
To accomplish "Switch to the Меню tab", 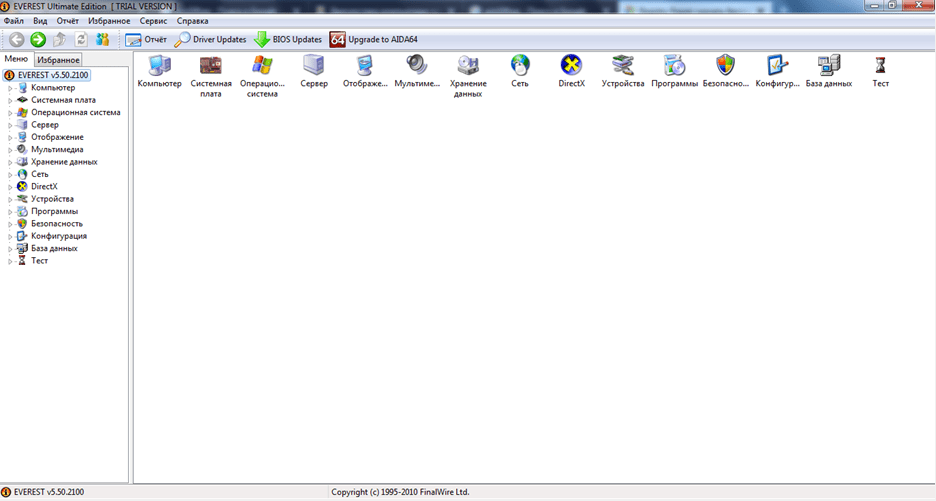I will [16, 59].
